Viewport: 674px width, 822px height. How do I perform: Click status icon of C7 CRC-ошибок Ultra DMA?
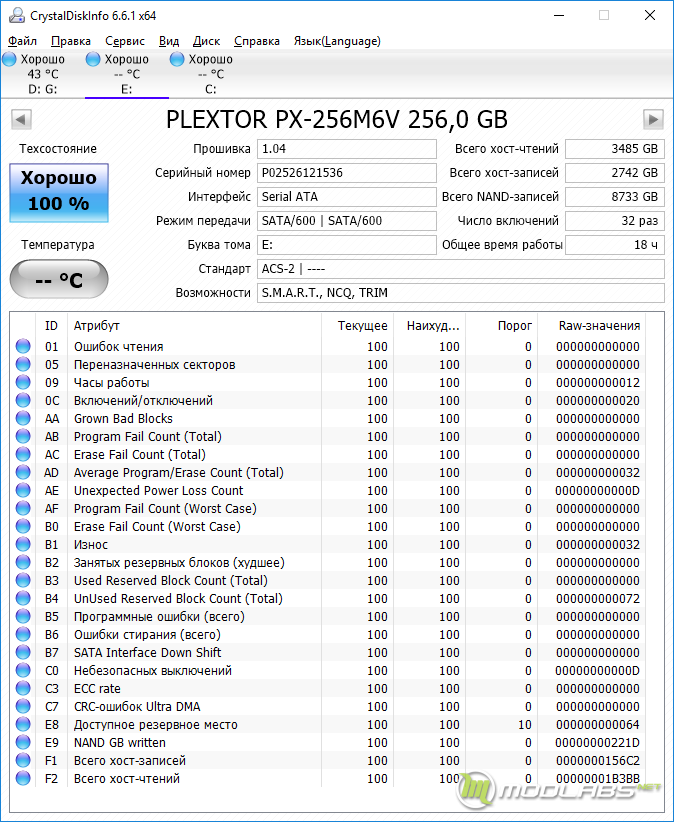pos(23,706)
